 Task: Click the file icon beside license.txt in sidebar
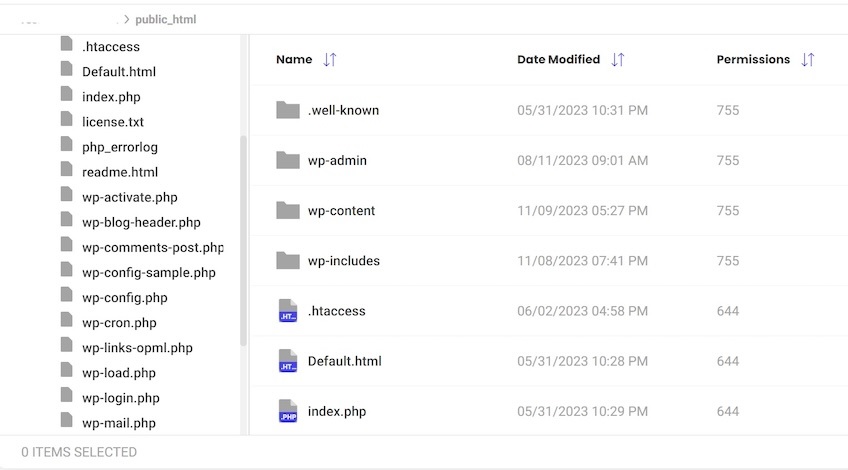[67, 119]
